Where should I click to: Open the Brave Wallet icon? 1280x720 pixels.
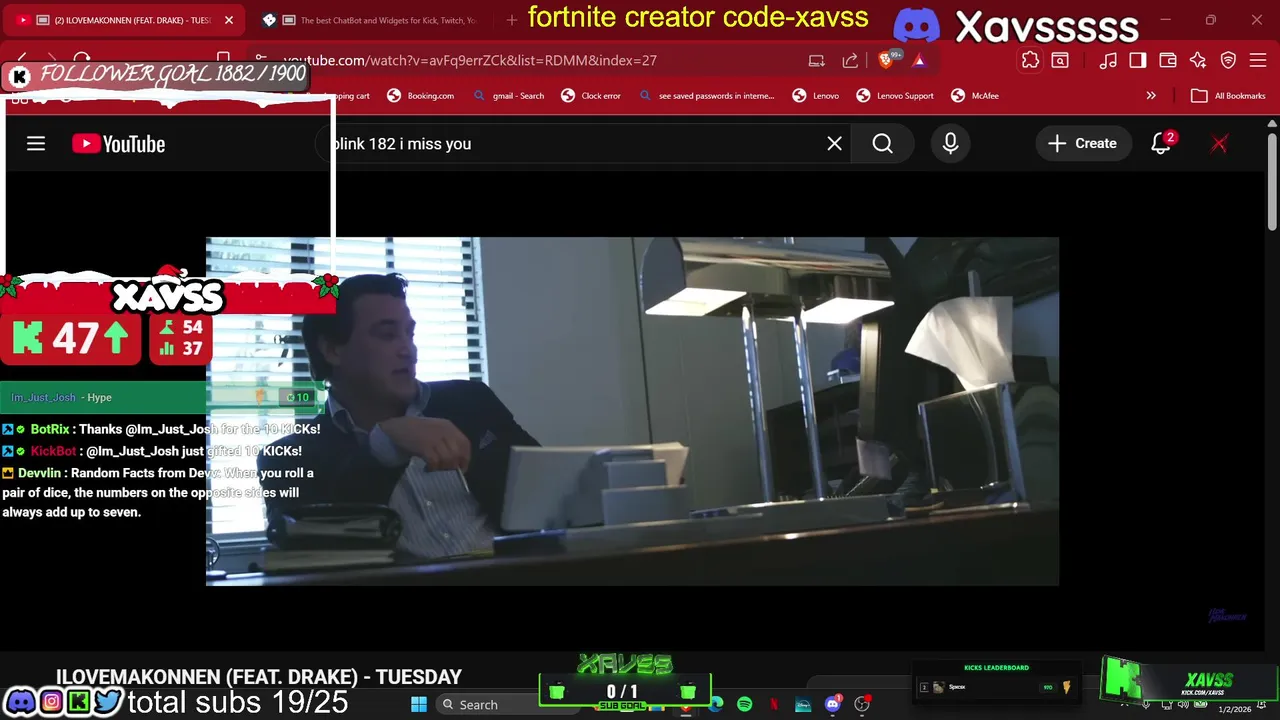pyautogui.click(x=1168, y=60)
